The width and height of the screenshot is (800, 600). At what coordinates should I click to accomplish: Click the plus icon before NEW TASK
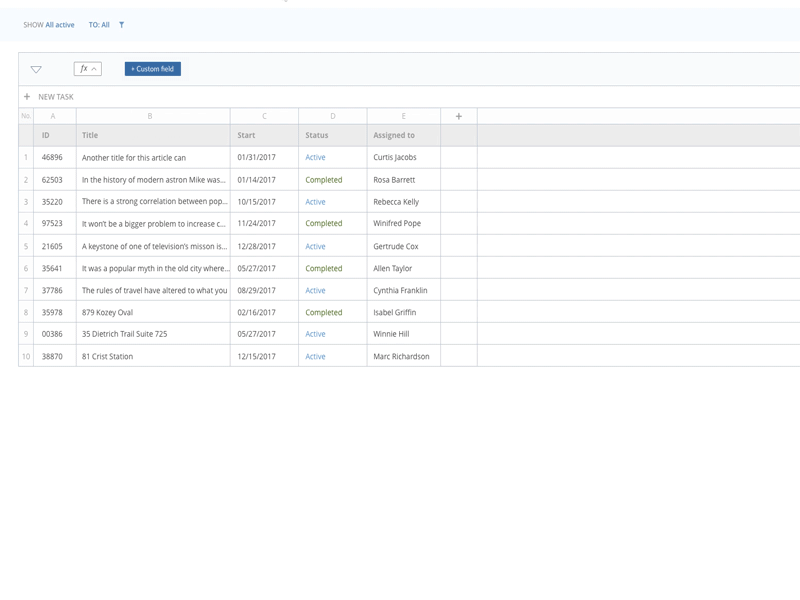point(27,96)
